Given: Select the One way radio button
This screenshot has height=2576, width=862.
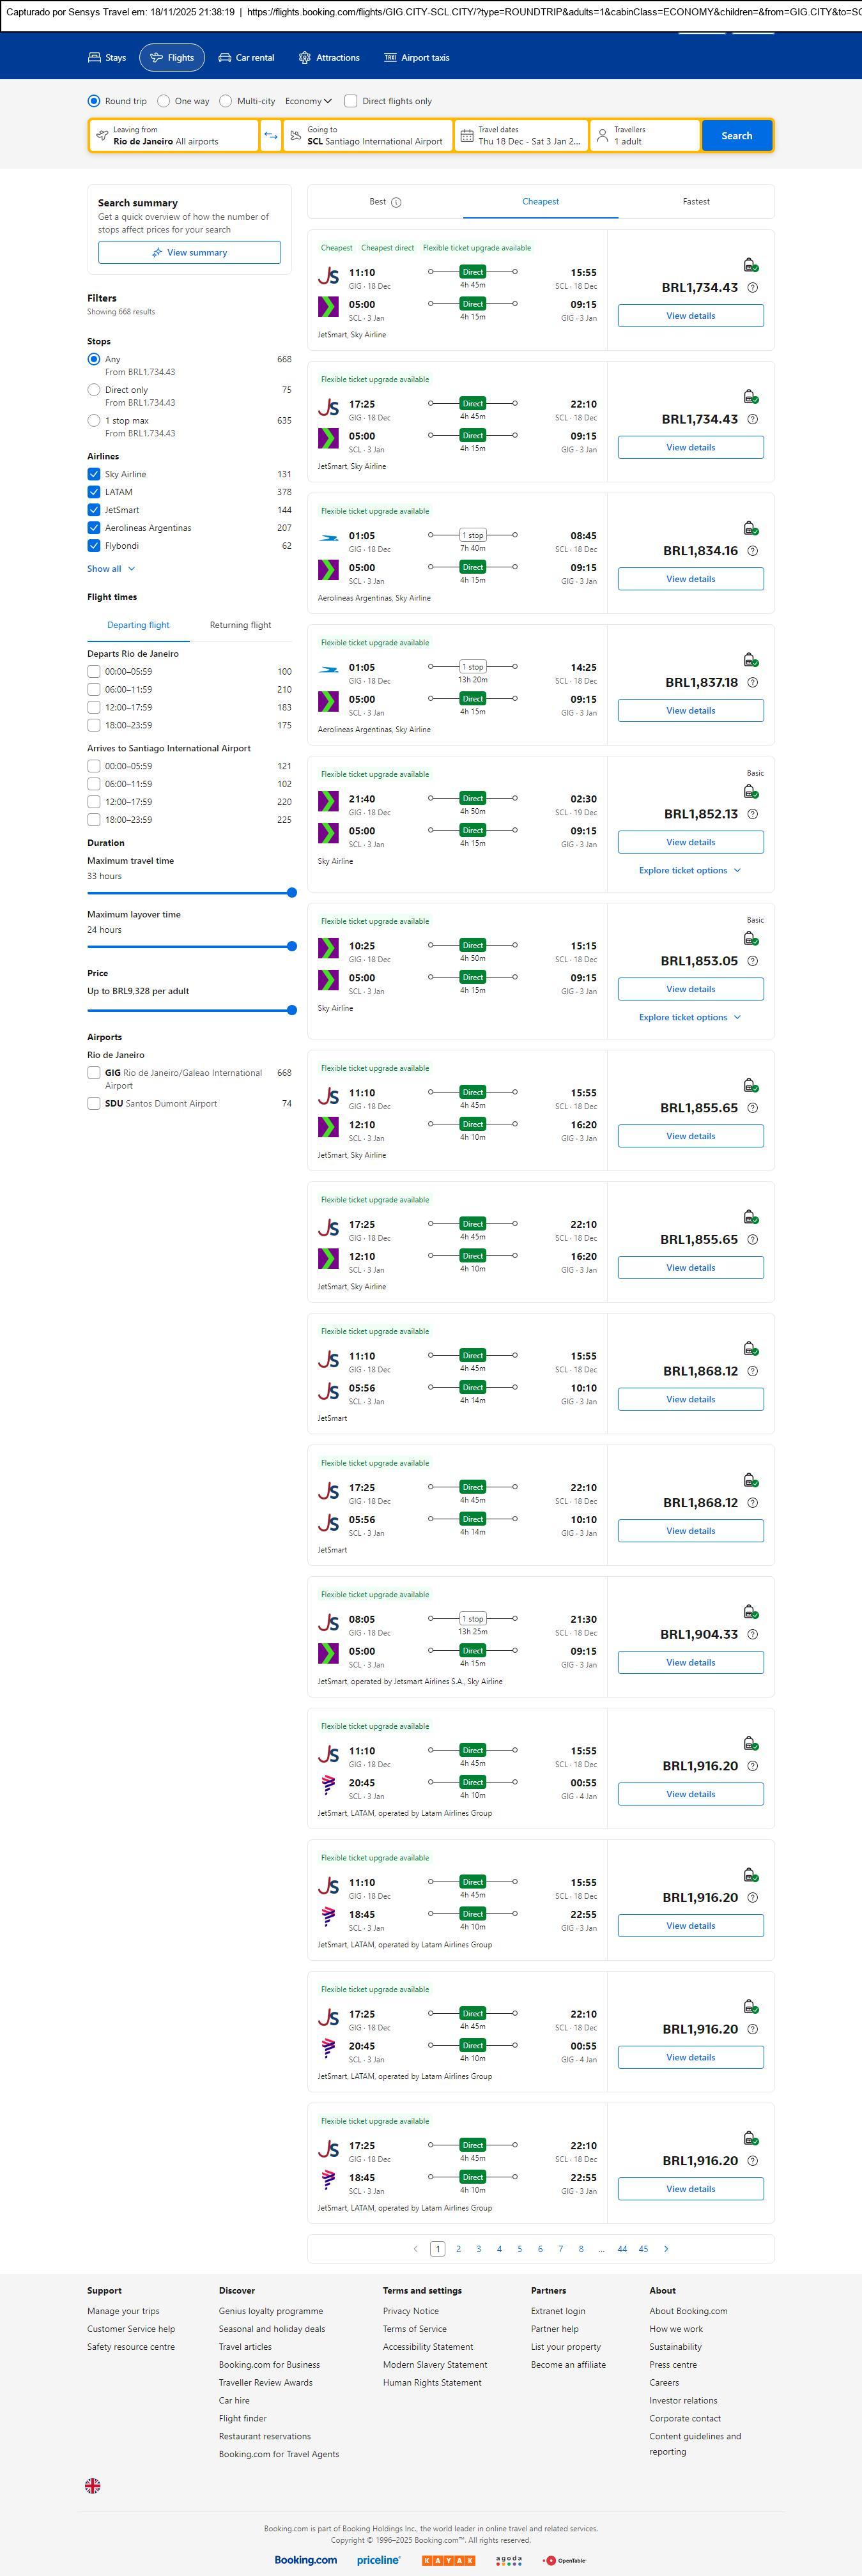Looking at the screenshot, I should point(164,101).
